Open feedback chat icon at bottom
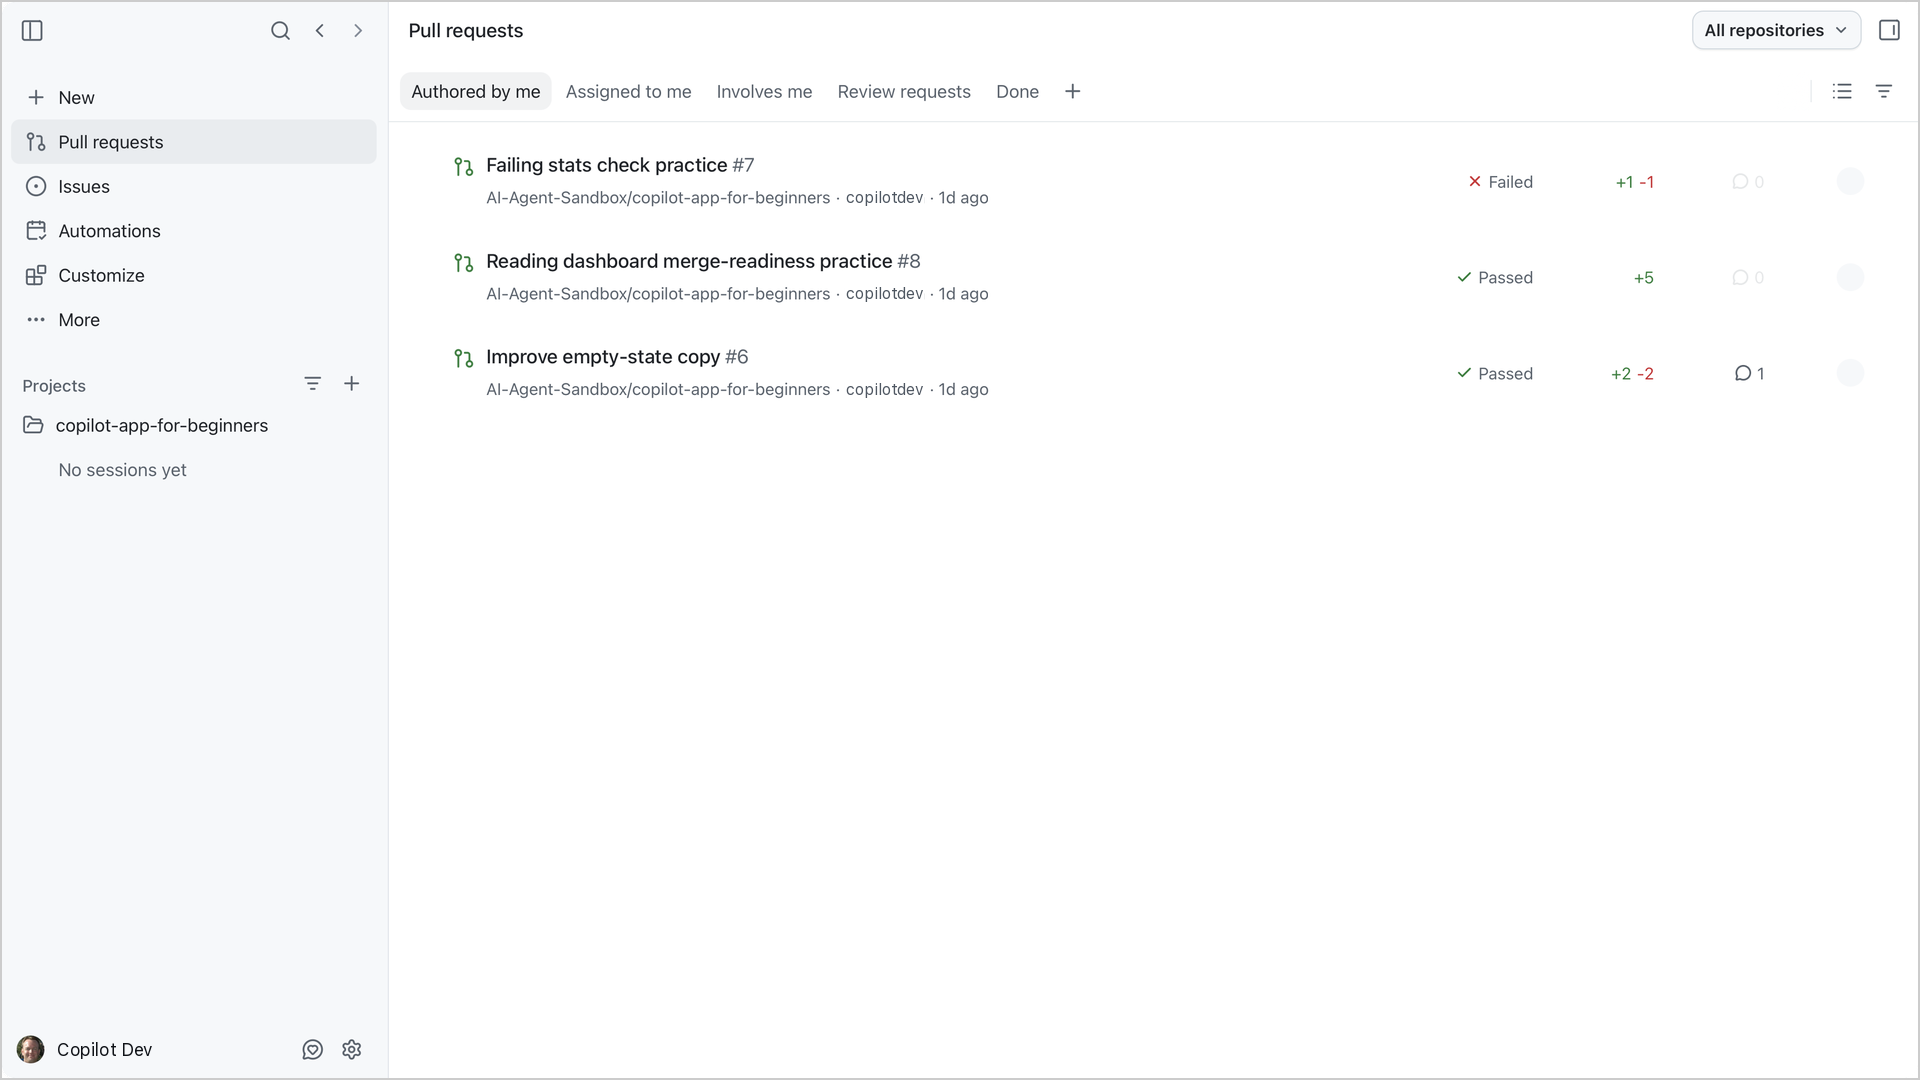The height and width of the screenshot is (1080, 1920). tap(312, 1049)
